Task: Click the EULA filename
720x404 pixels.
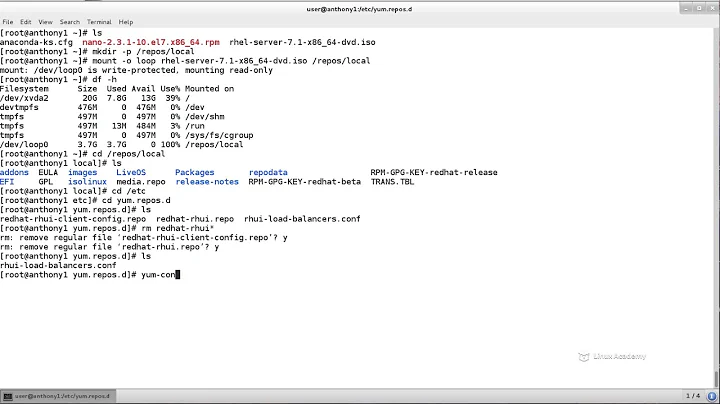Action: pyautogui.click(x=48, y=173)
